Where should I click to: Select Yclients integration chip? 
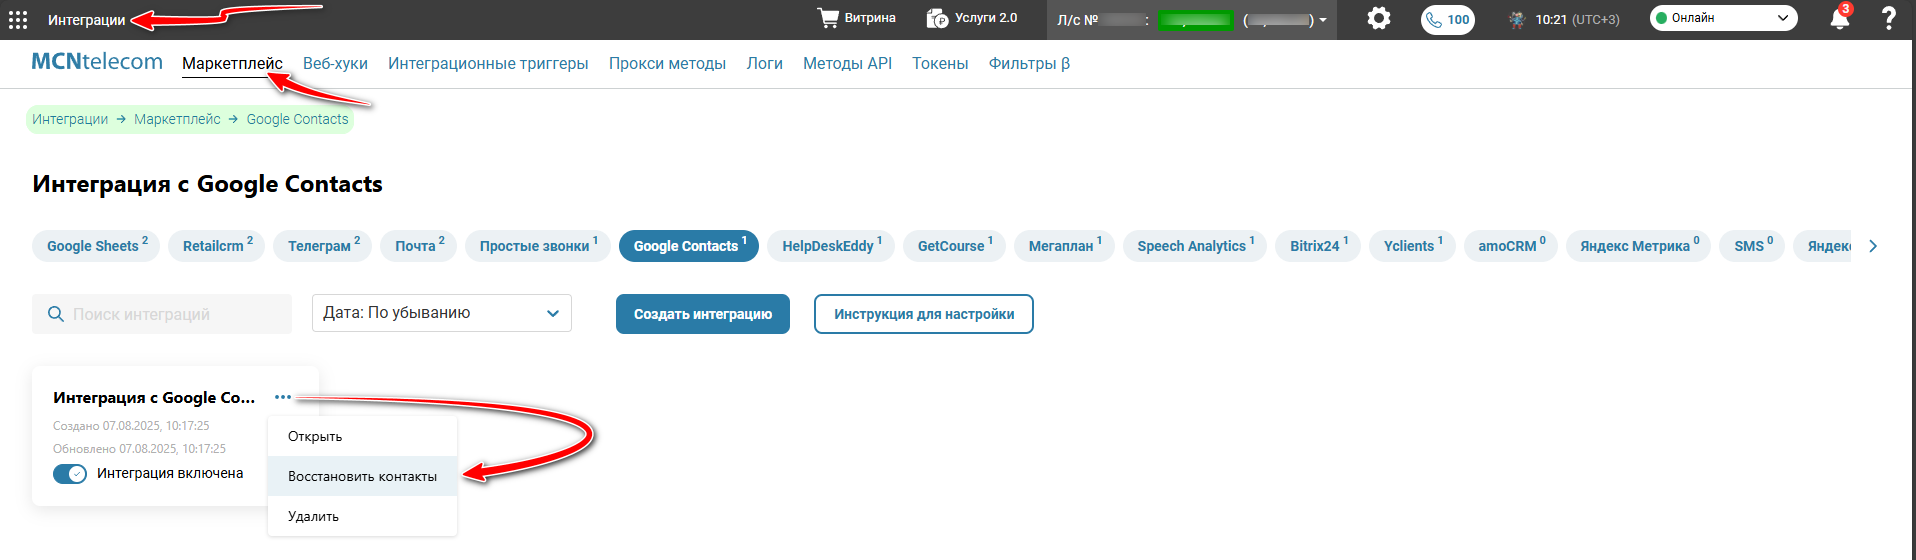[1412, 246]
